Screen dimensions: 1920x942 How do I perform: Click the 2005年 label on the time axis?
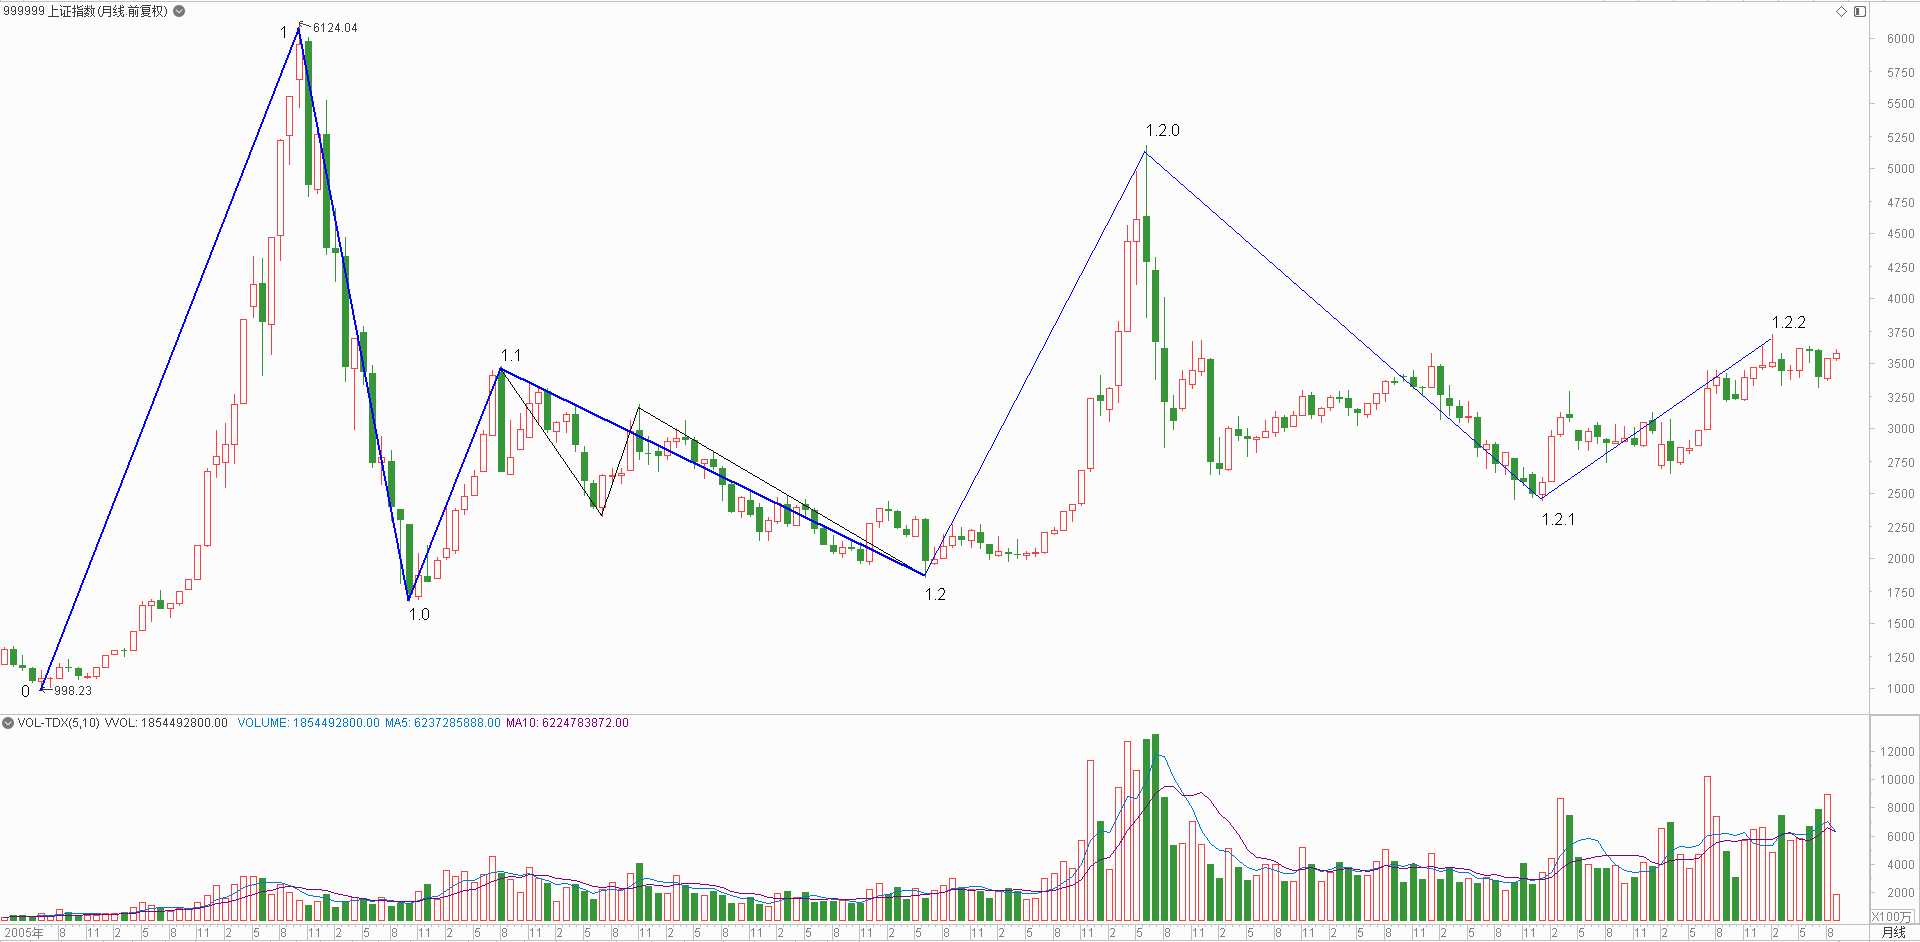click(24, 933)
